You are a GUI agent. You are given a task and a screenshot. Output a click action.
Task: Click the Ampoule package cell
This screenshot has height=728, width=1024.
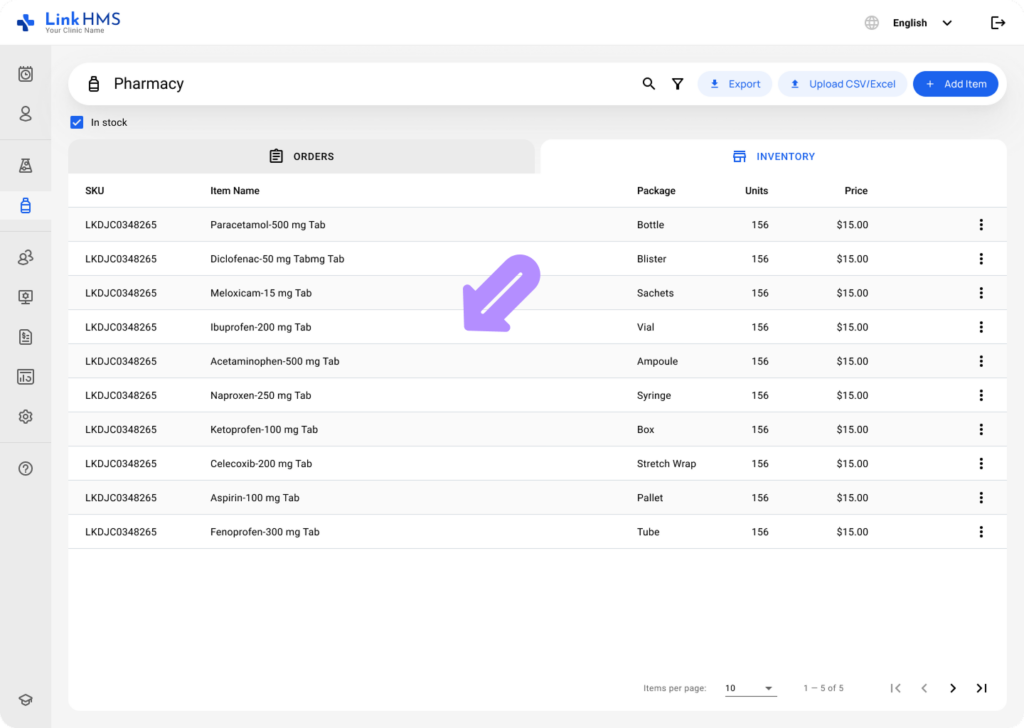click(657, 361)
